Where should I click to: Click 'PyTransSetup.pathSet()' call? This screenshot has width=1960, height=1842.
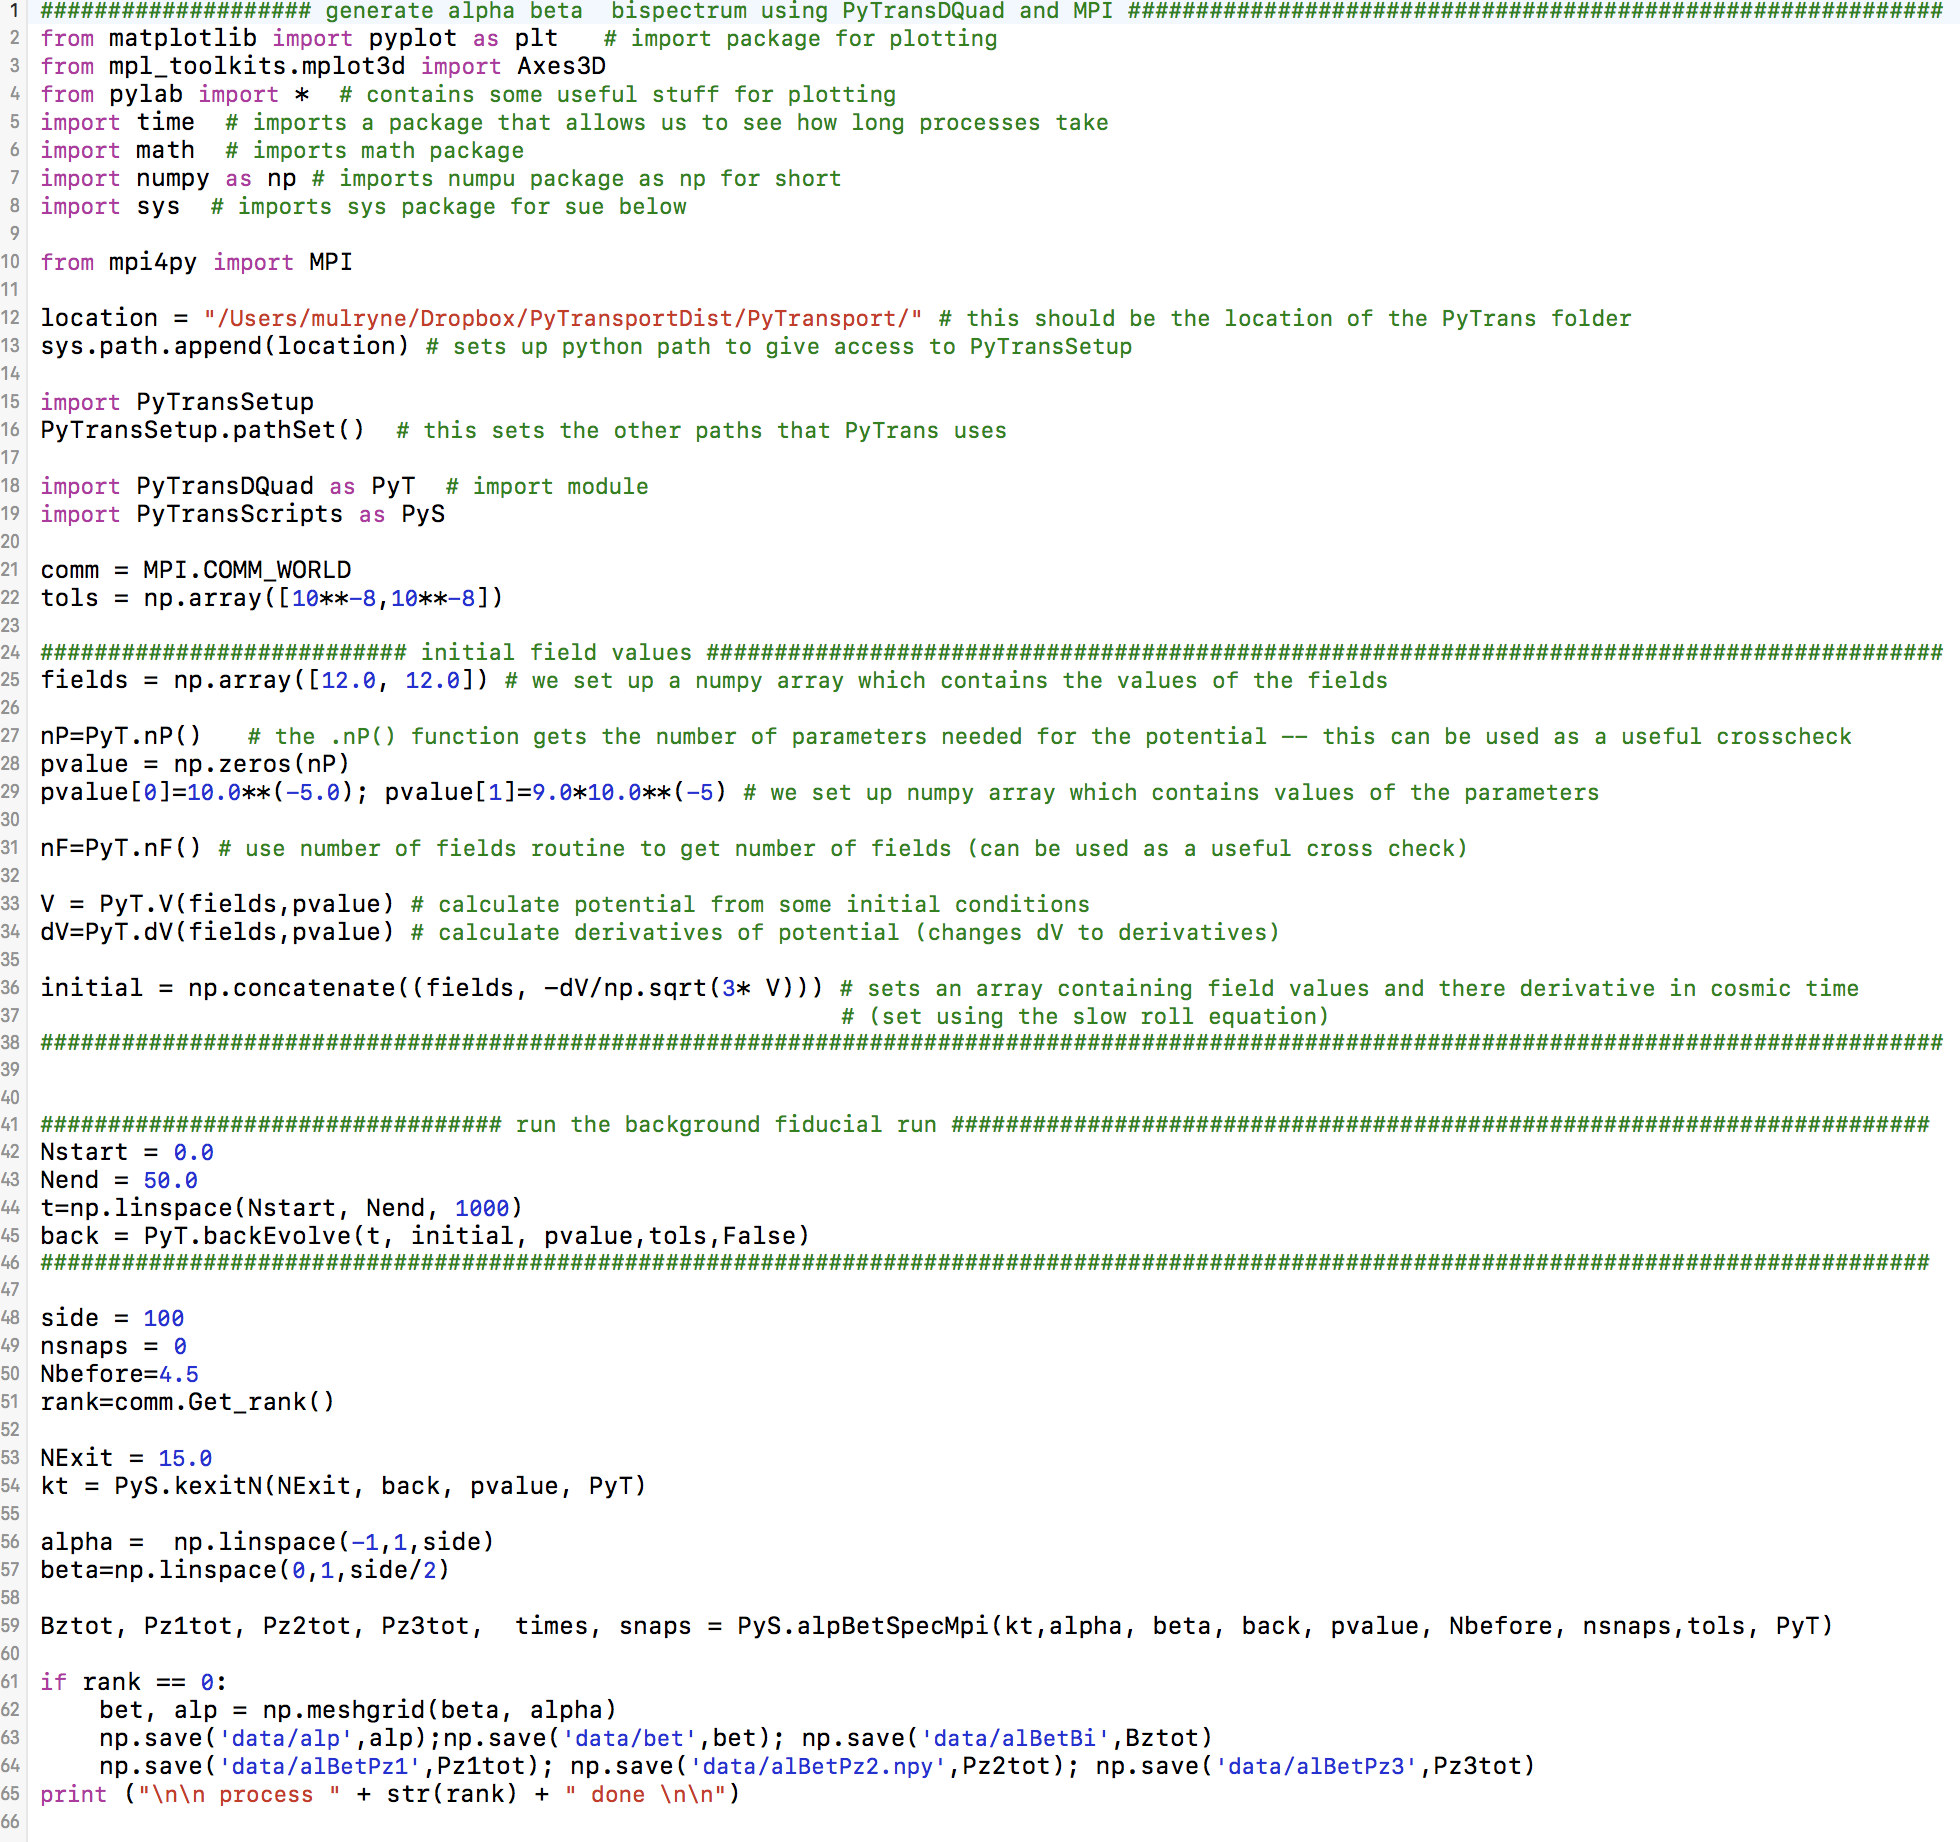pos(203,430)
